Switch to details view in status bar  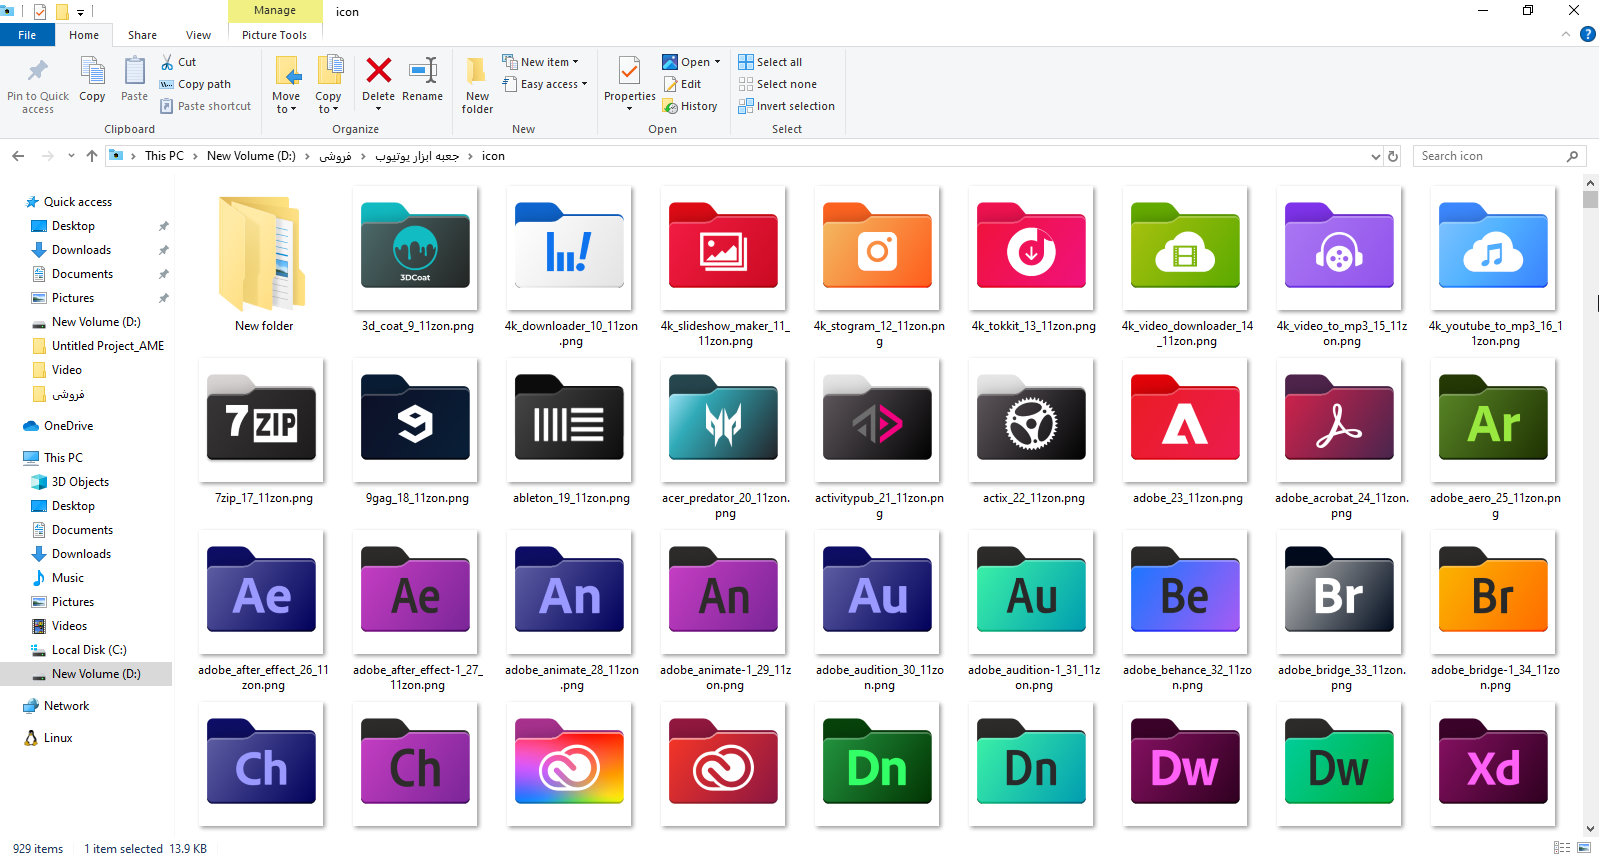(x=1561, y=848)
